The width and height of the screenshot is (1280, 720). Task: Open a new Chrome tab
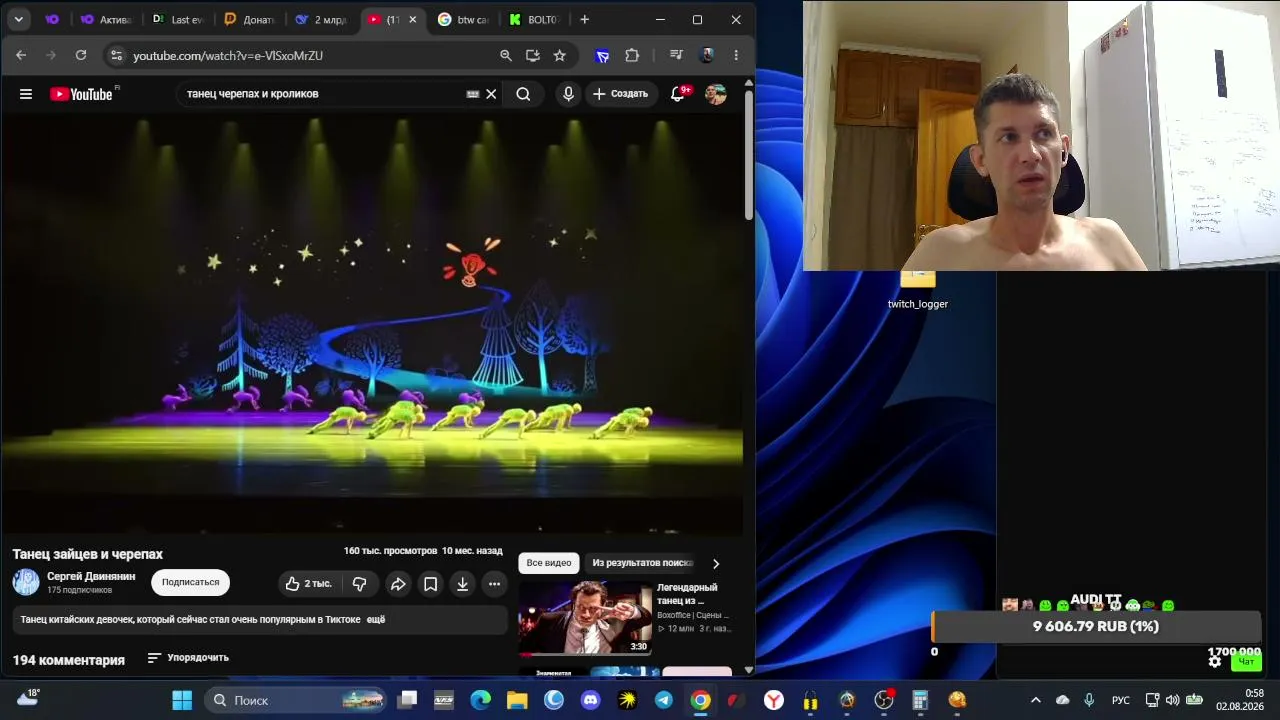click(585, 19)
